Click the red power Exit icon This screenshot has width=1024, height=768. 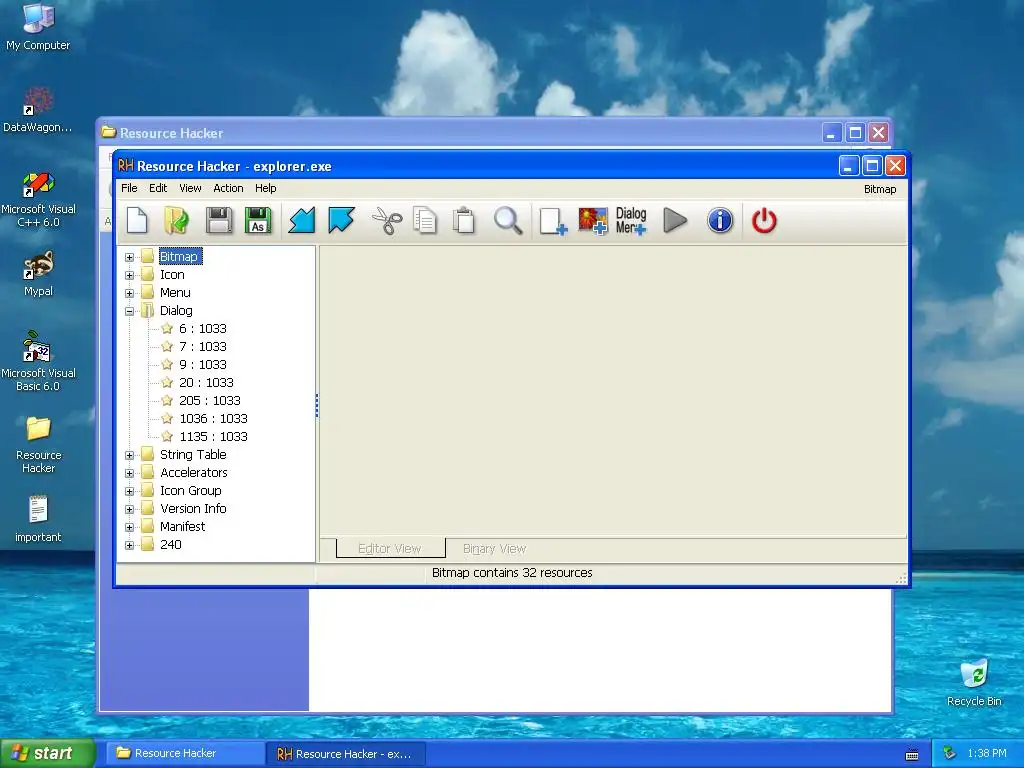[x=764, y=220]
